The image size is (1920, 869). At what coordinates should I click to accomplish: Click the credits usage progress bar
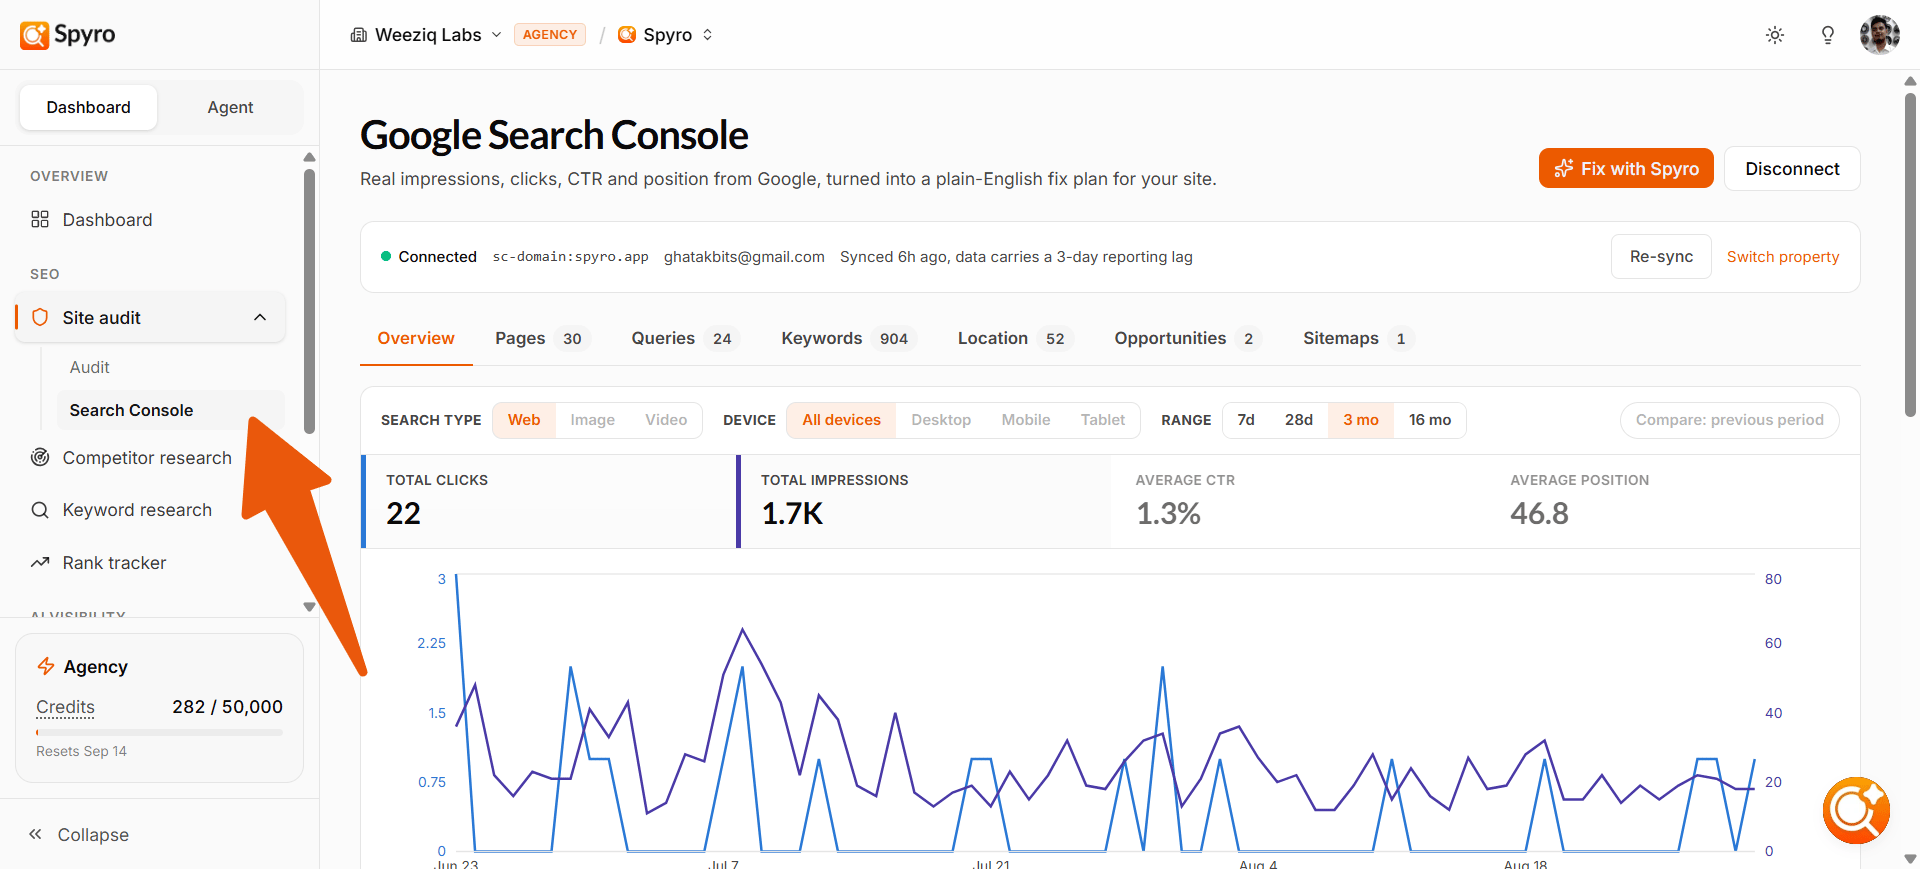[159, 733]
